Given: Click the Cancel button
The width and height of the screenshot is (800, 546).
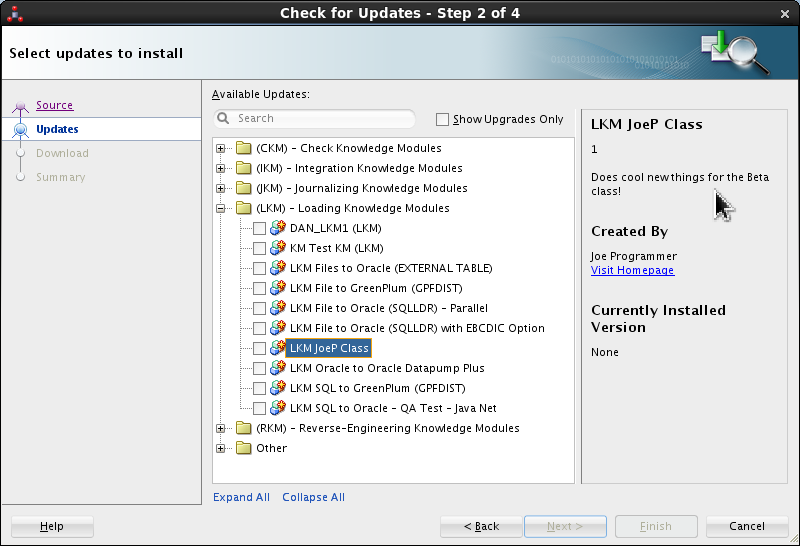Looking at the screenshot, I should click(747, 526).
